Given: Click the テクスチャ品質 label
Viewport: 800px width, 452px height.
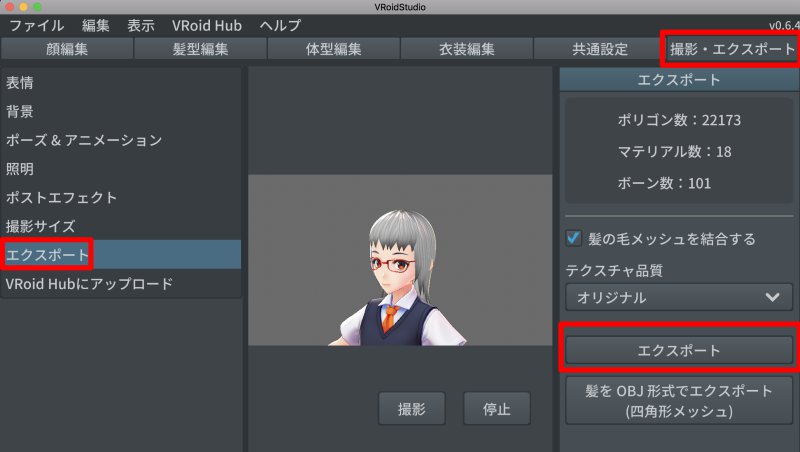Looking at the screenshot, I should click(614, 270).
